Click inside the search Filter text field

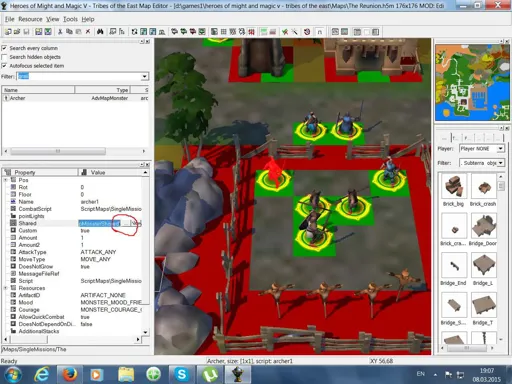click(78, 76)
